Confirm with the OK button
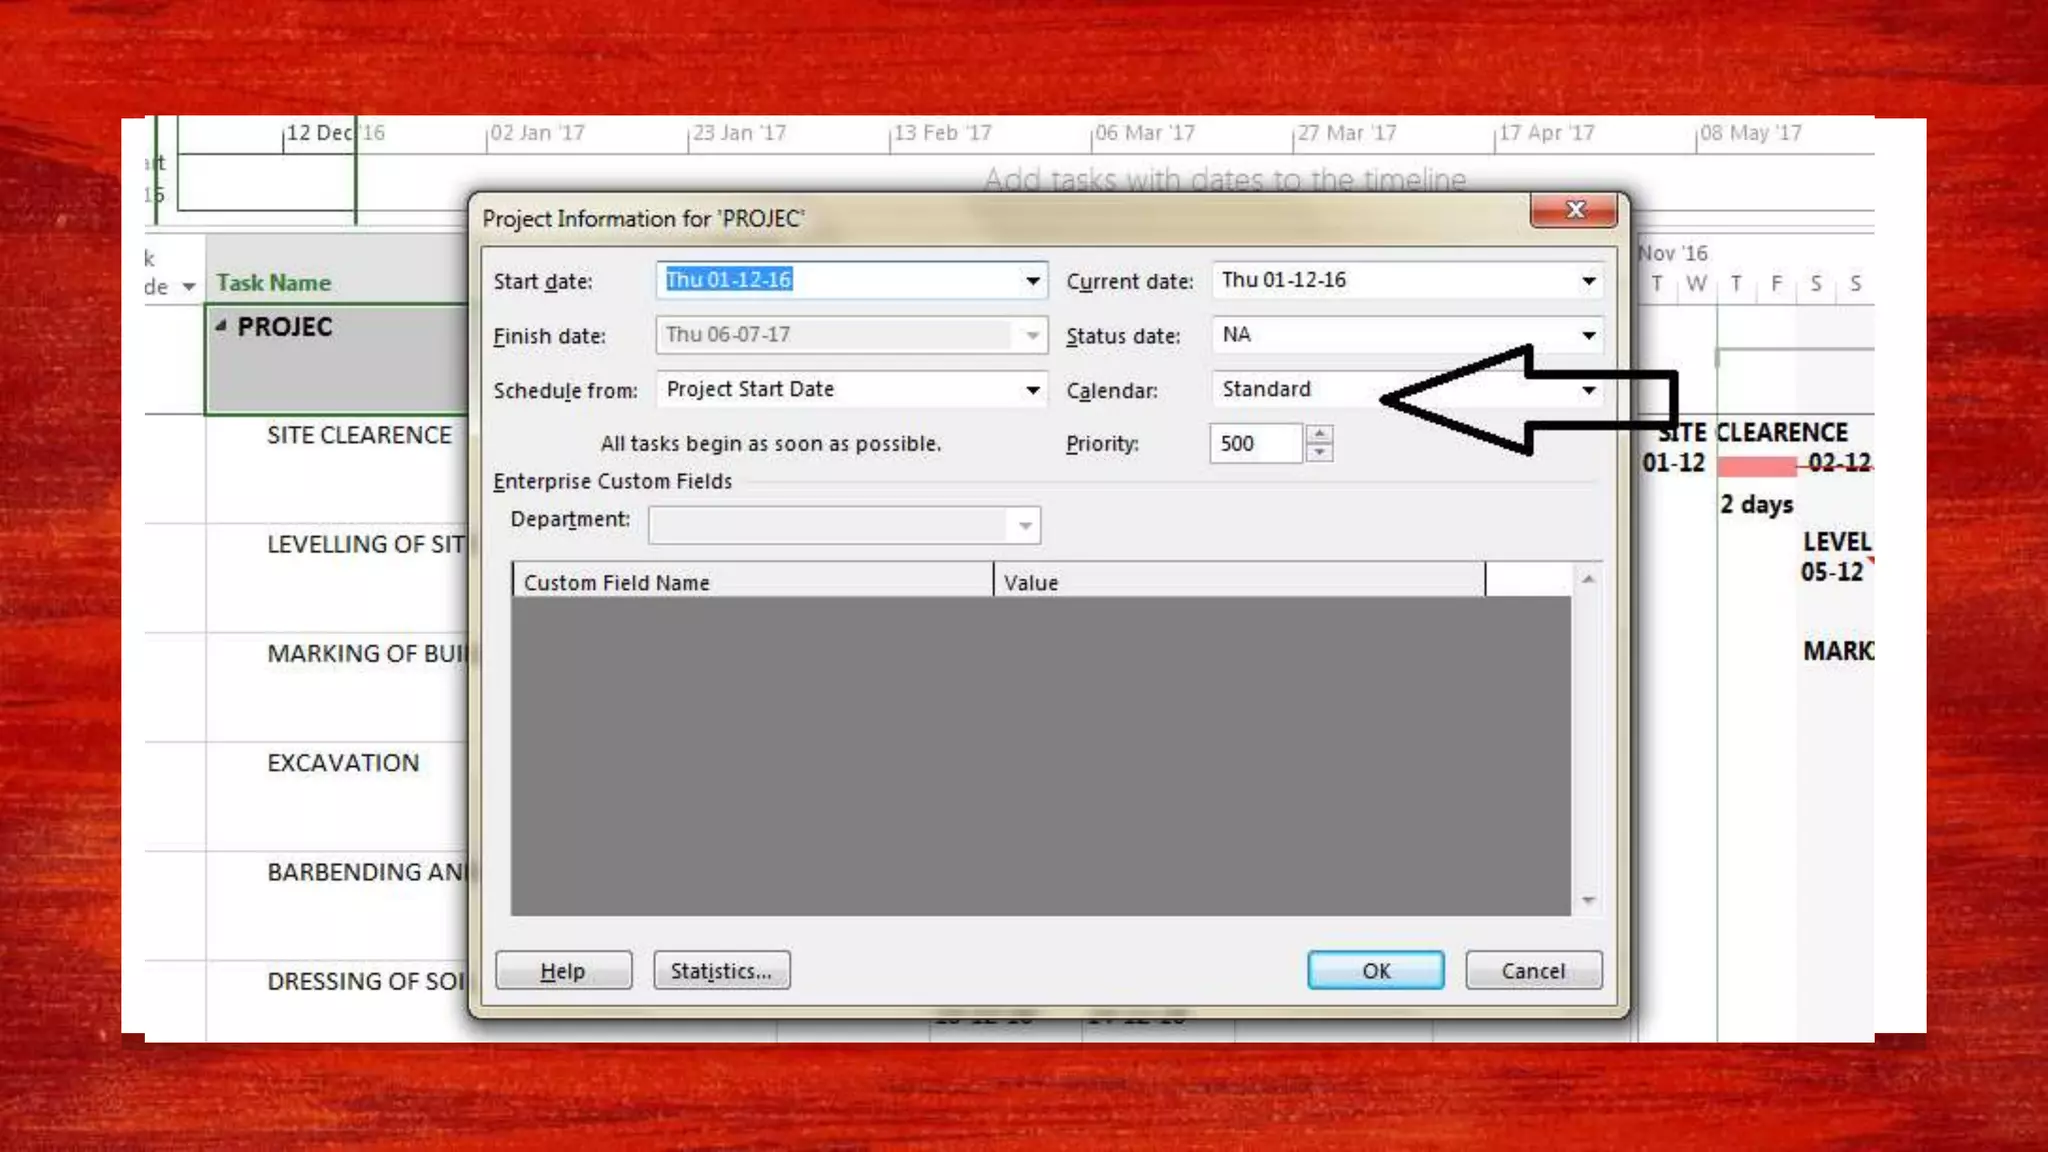2048x1152 pixels. (1375, 971)
